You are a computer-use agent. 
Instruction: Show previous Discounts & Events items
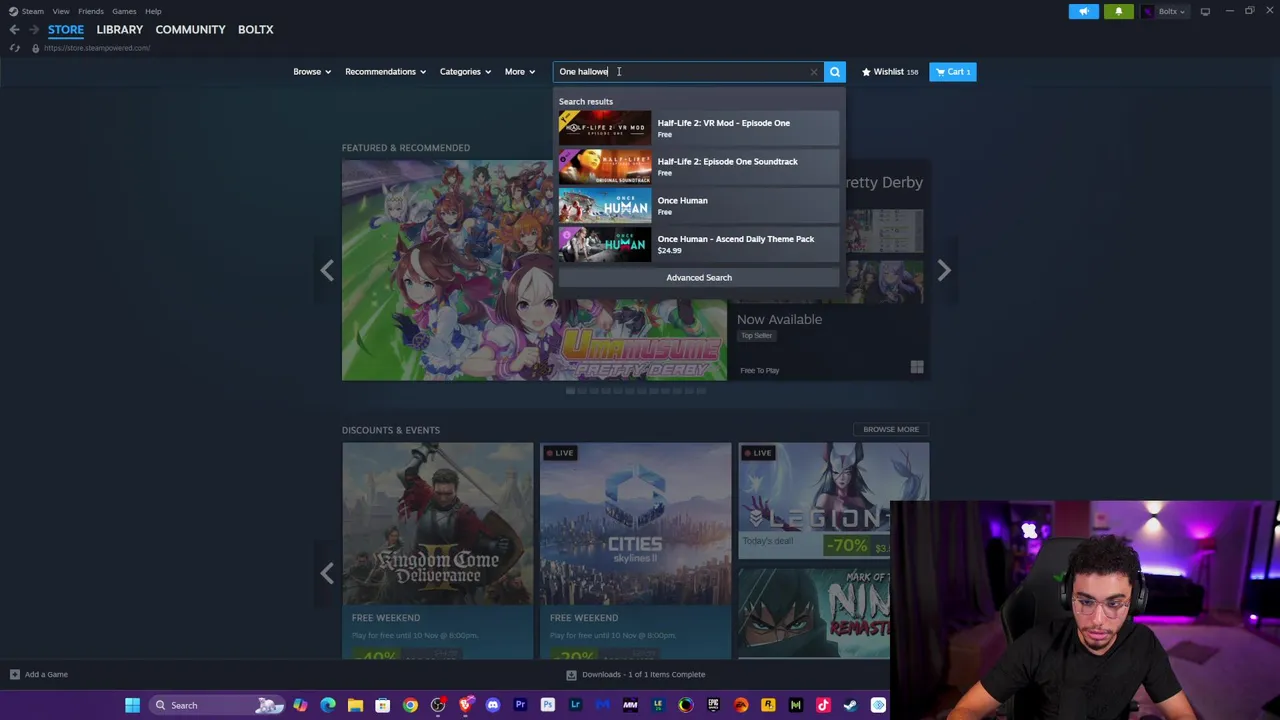pos(327,572)
